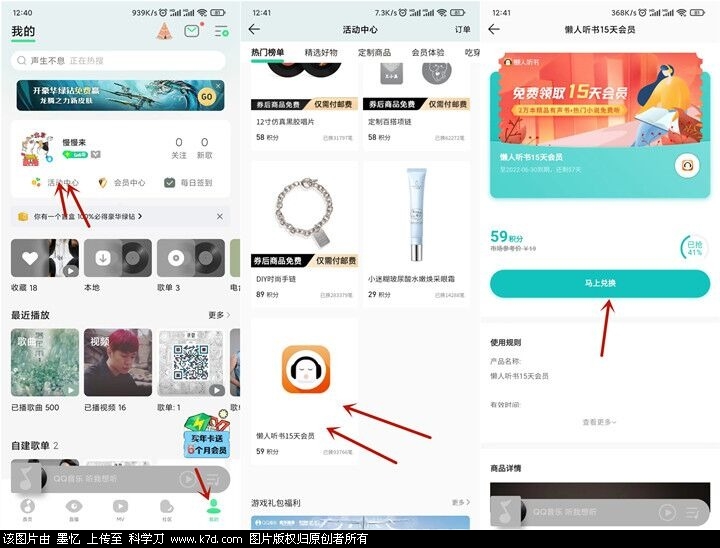Play from the right mini player
Image resolution: width=720 pixels, height=548 pixels.
[x=667, y=512]
